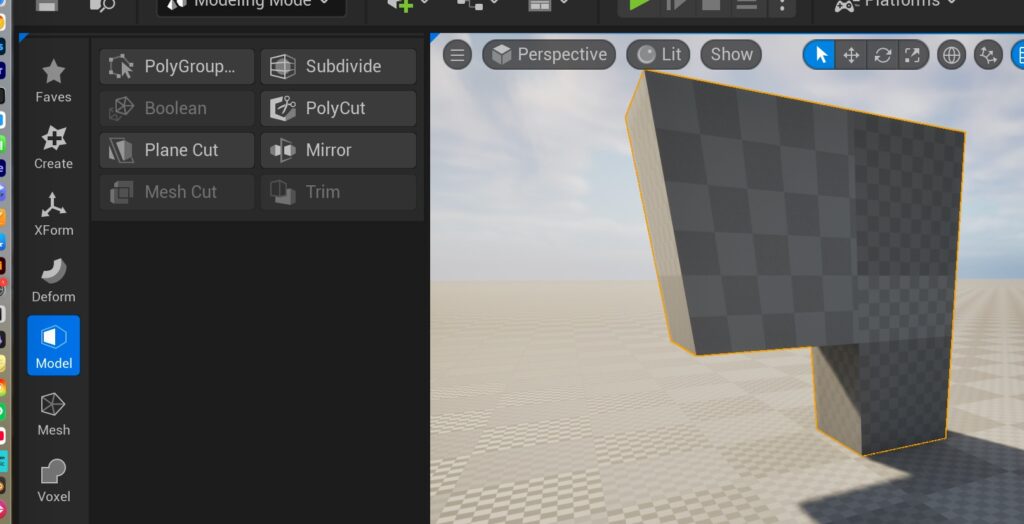
Task: Launch the PolyGroup Edit tool
Action: coord(177,67)
